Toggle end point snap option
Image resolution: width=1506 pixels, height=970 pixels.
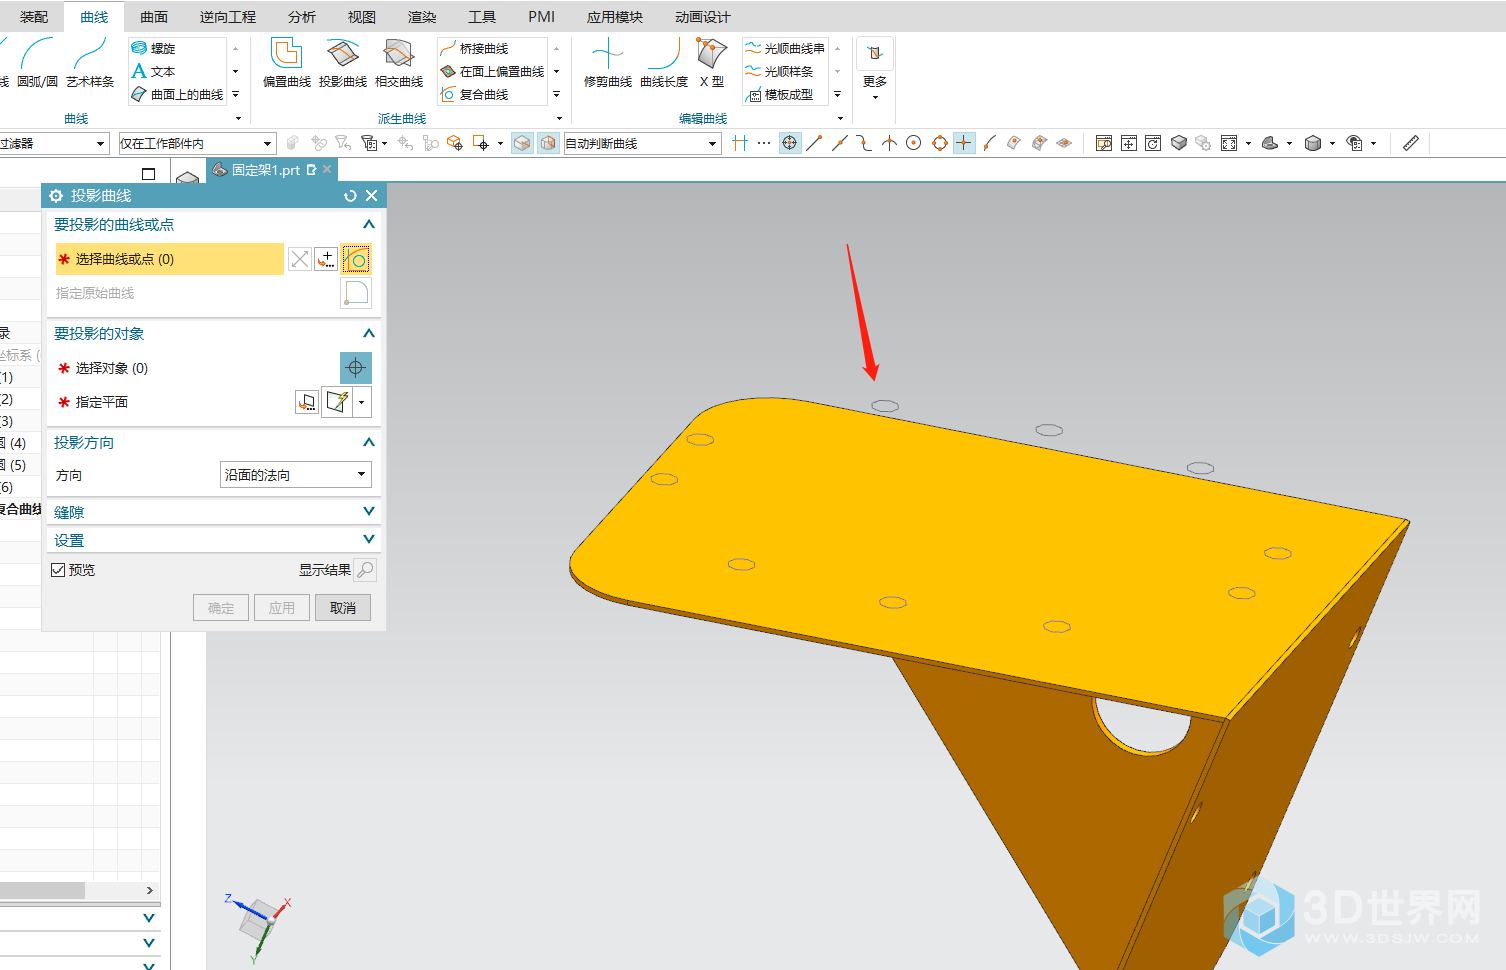point(814,143)
